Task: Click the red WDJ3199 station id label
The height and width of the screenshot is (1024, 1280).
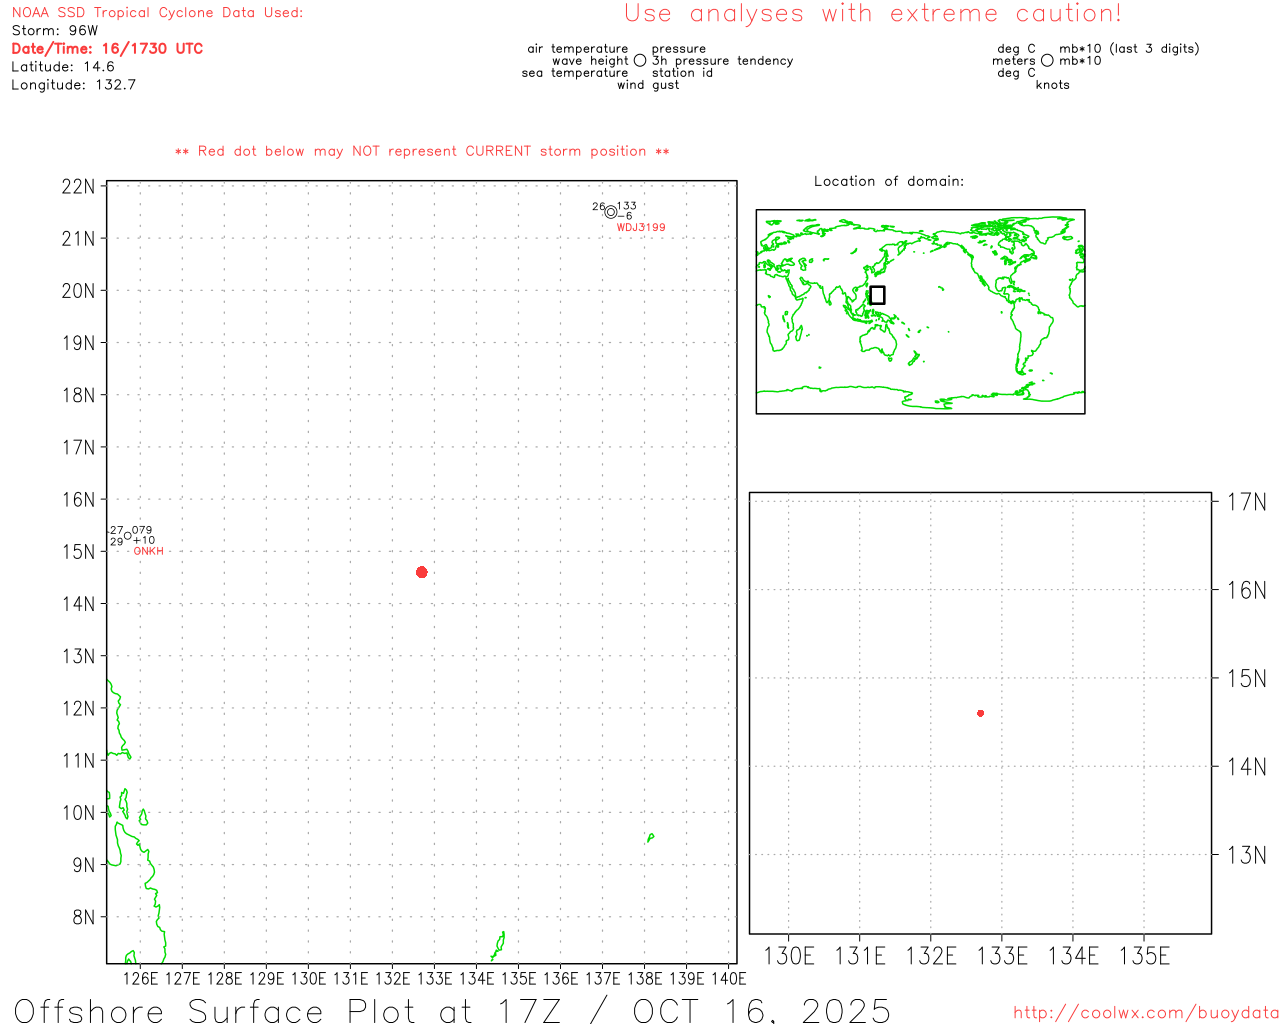Action: (x=641, y=228)
